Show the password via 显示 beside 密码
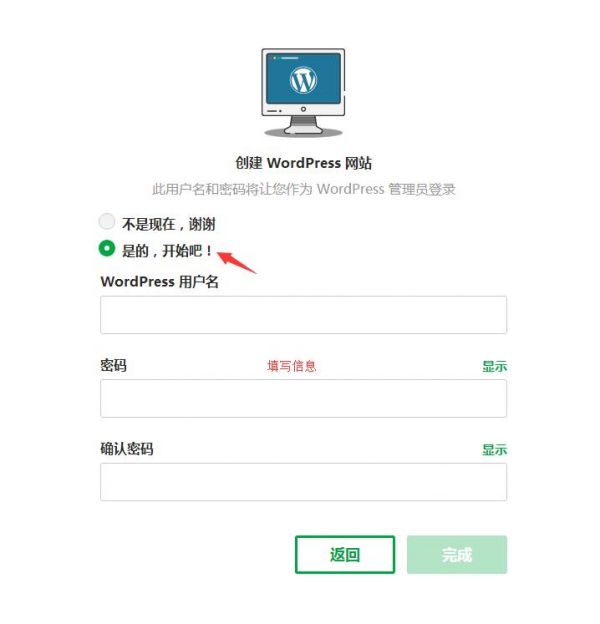This screenshot has width=600, height=624. 495,366
